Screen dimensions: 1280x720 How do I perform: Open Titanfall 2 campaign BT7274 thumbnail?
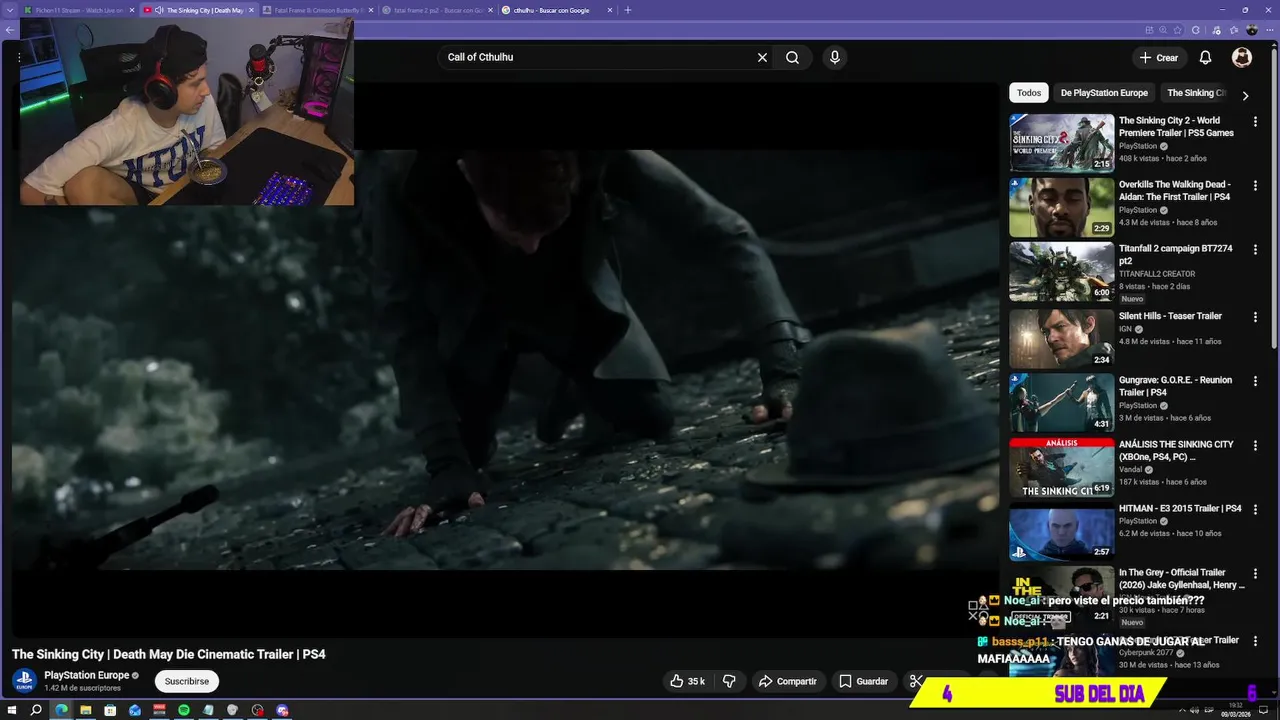pyautogui.click(x=1061, y=271)
